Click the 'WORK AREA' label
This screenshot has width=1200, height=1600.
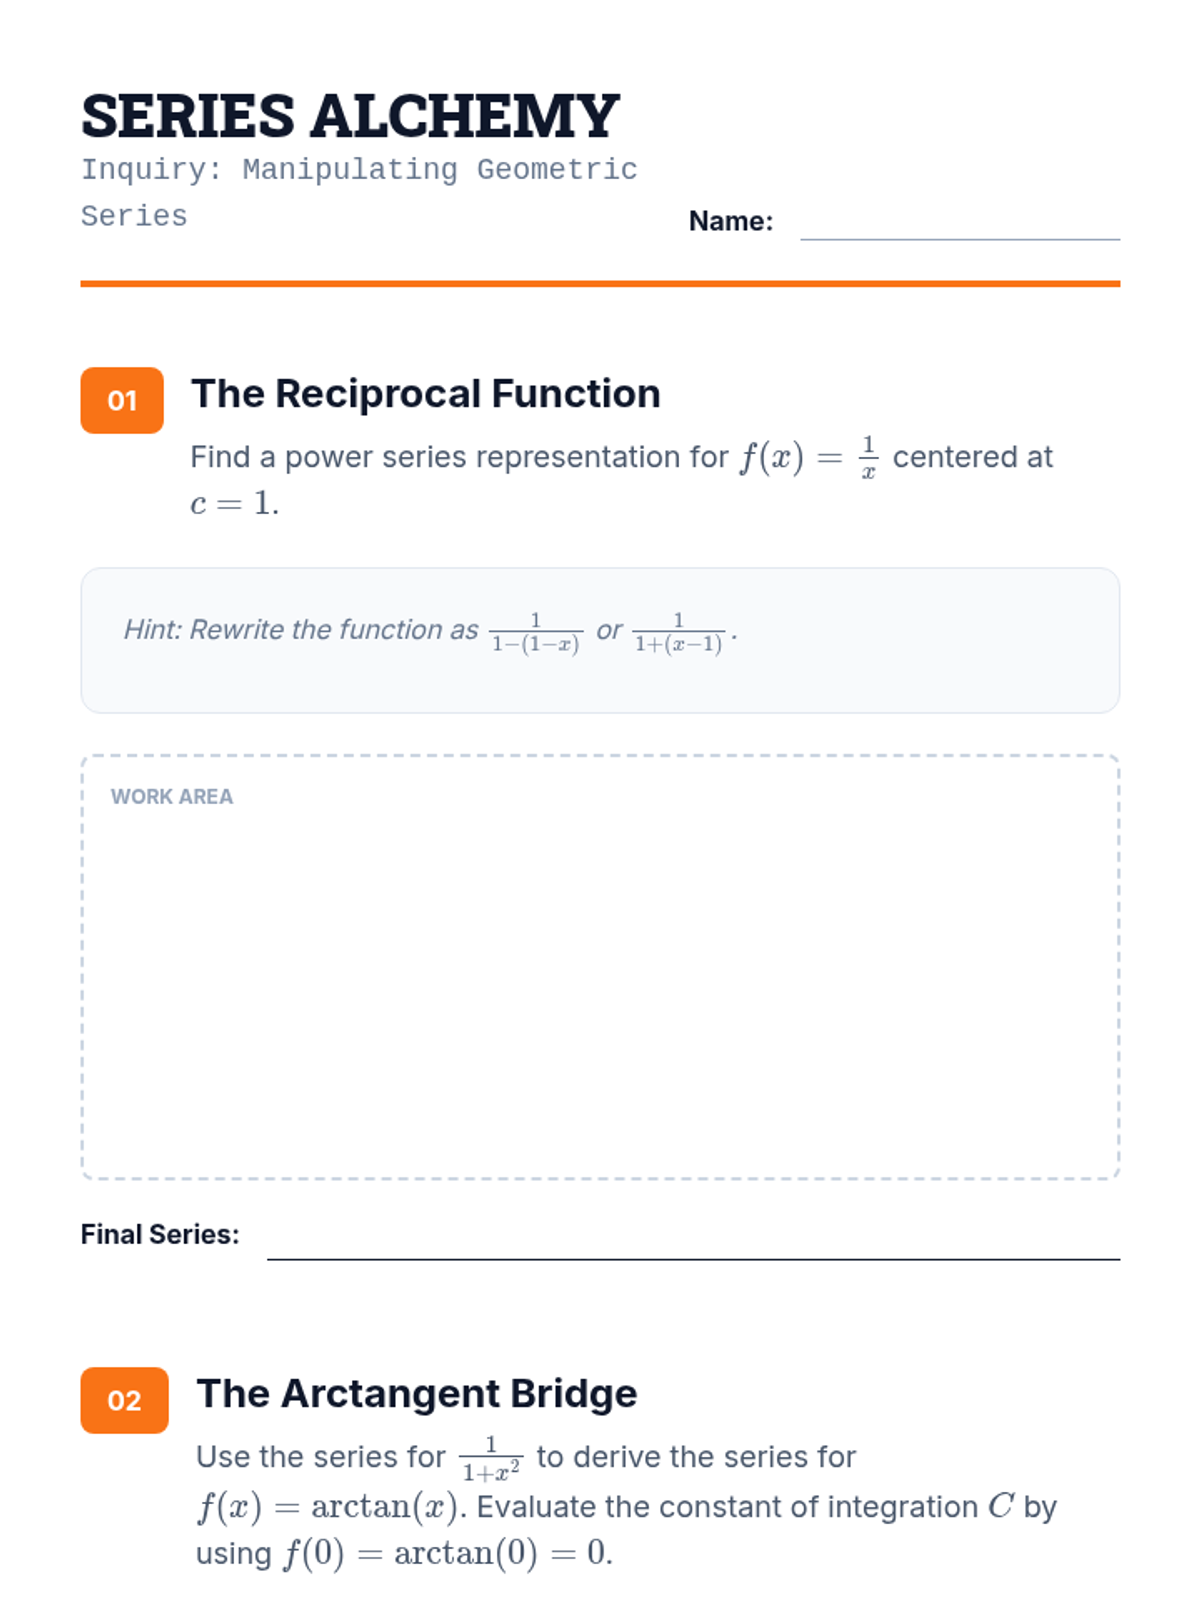click(172, 797)
